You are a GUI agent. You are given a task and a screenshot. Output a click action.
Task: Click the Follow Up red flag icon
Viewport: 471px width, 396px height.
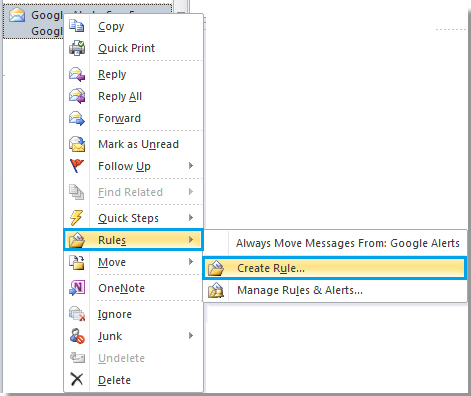[77, 166]
